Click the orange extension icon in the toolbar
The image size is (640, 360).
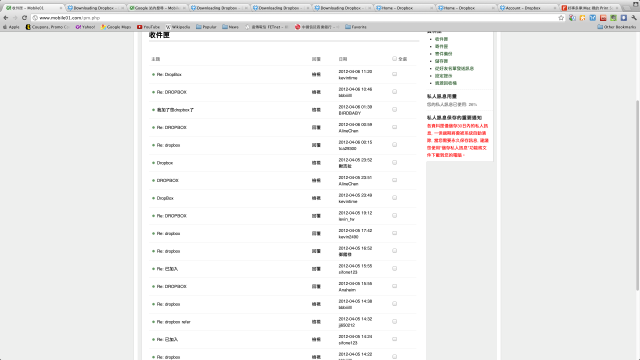tap(582, 18)
